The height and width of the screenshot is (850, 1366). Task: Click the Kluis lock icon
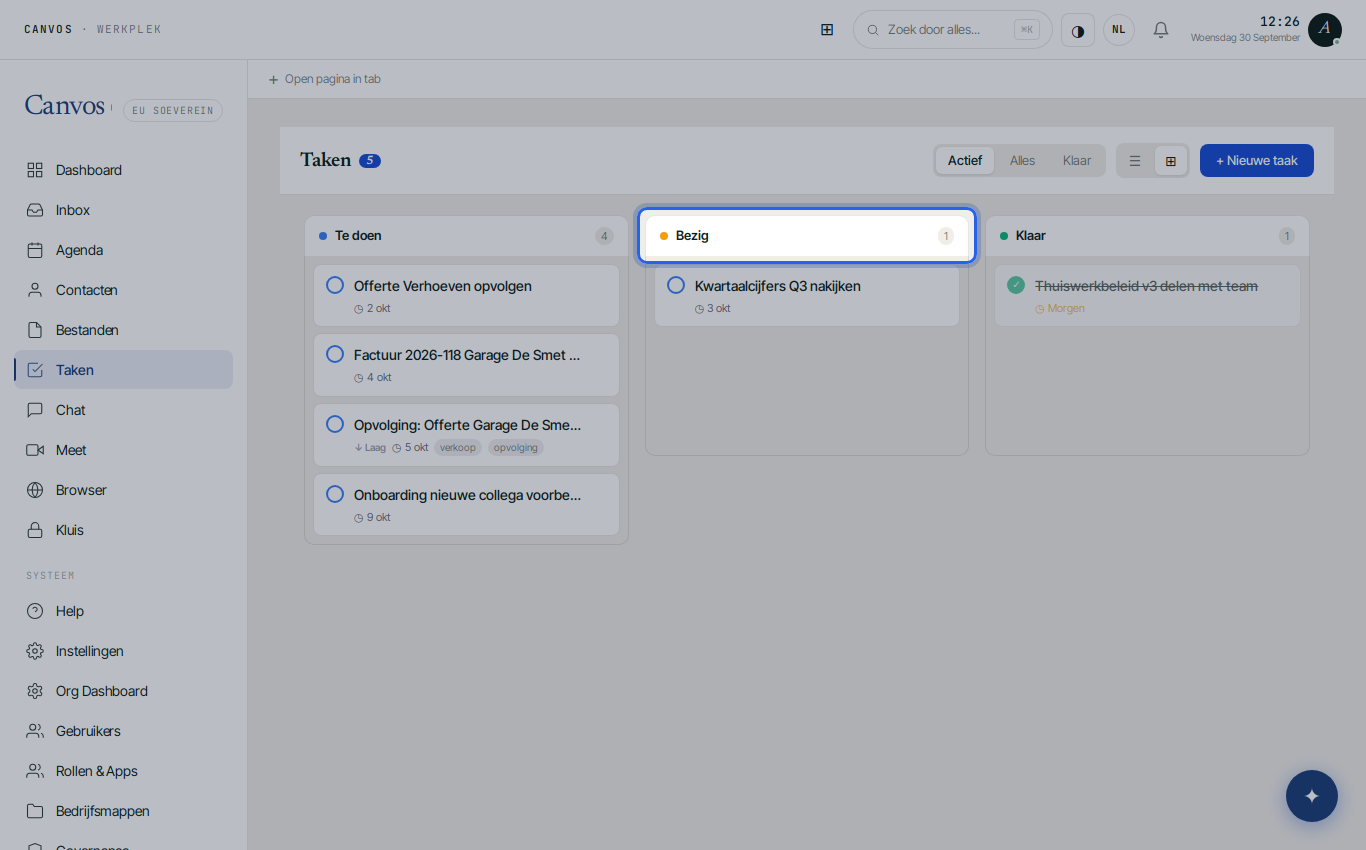point(35,530)
